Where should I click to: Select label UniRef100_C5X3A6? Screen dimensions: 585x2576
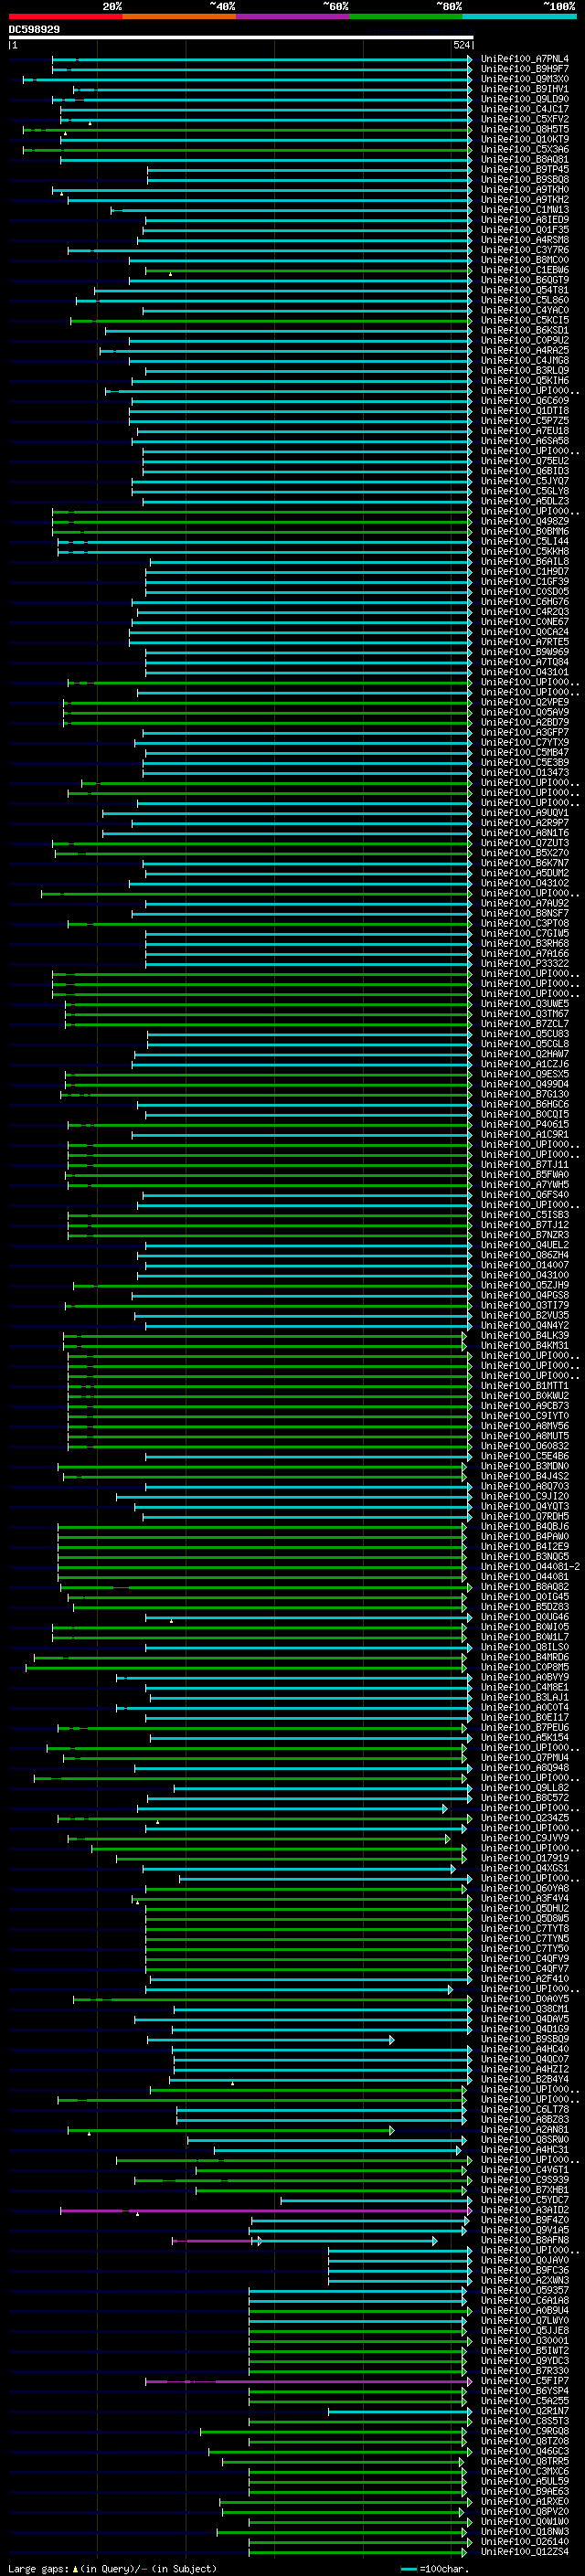coord(524,149)
